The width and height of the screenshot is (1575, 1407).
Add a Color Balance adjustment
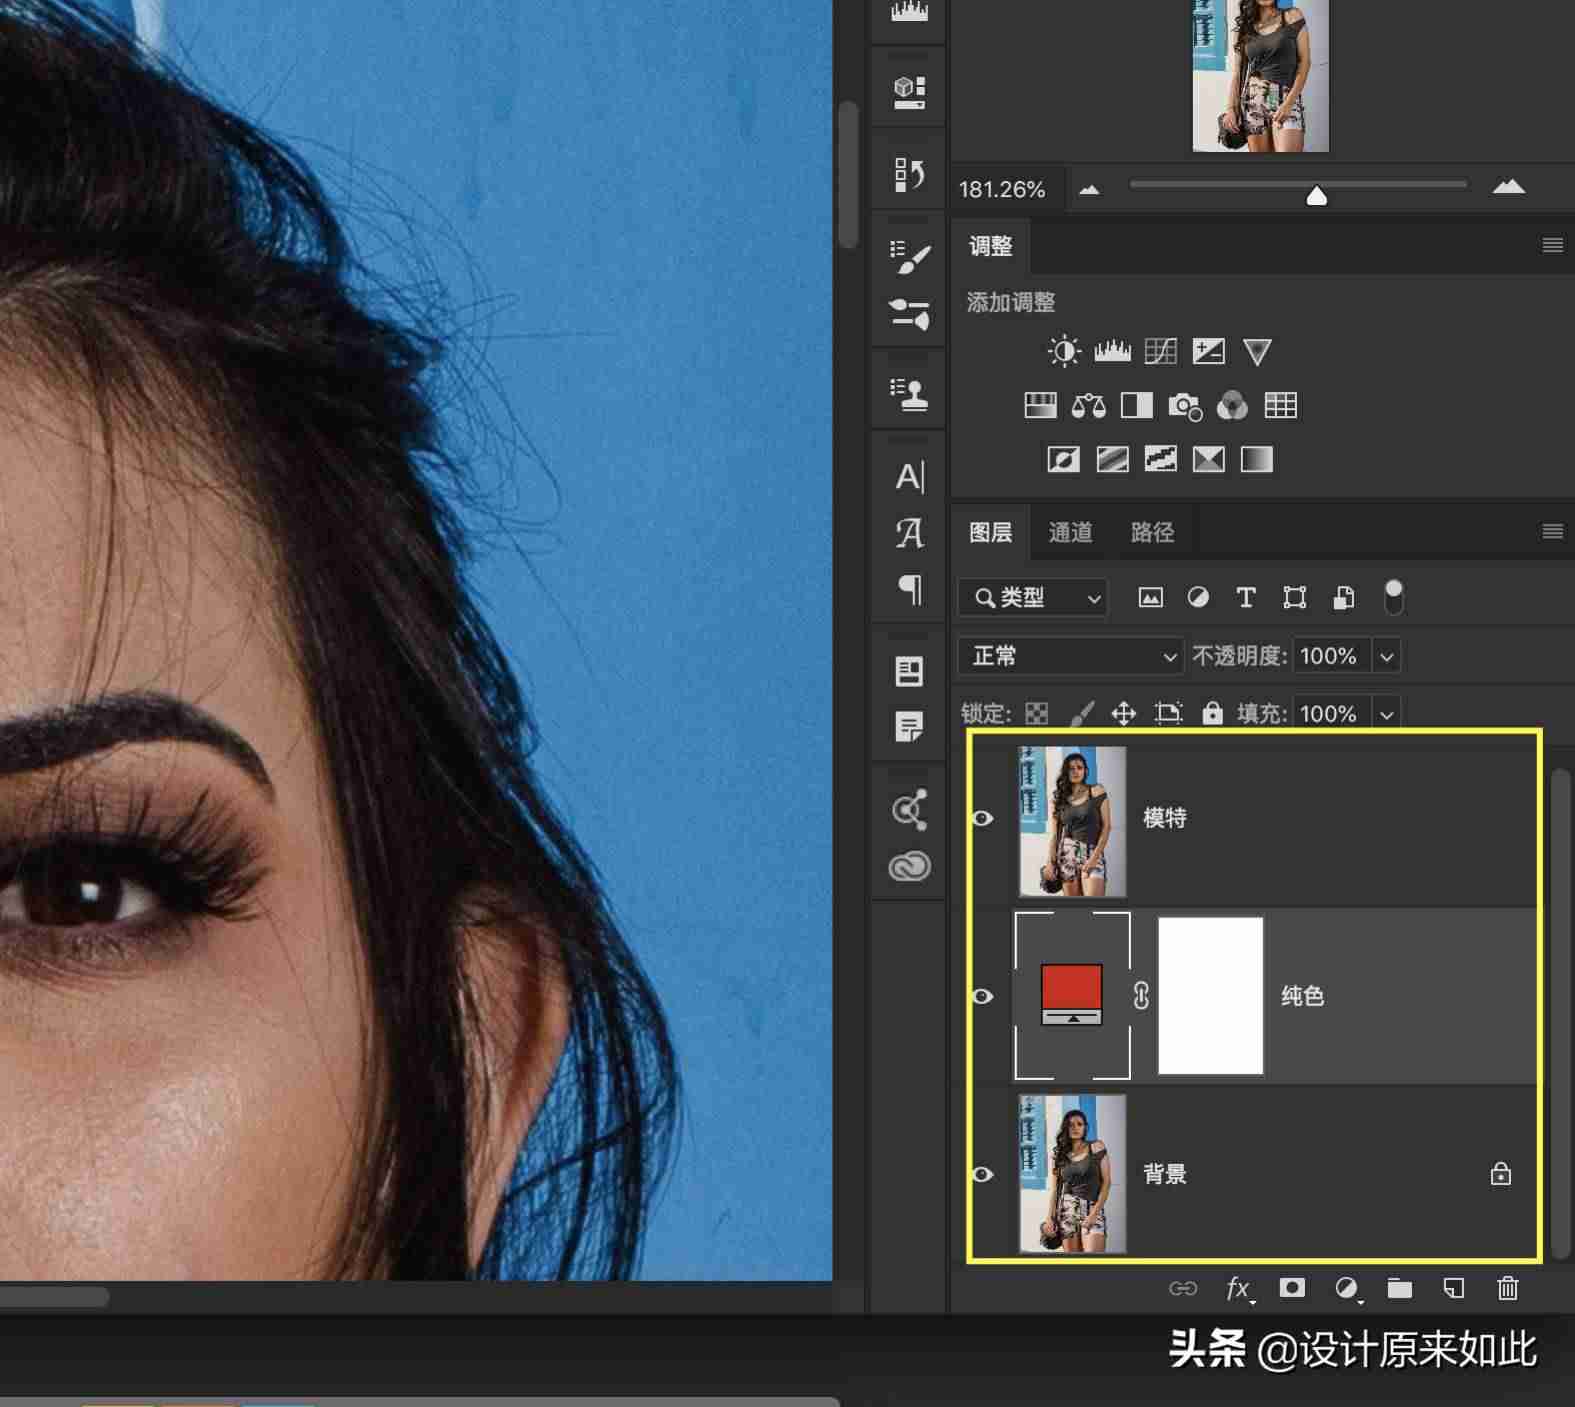[1088, 405]
